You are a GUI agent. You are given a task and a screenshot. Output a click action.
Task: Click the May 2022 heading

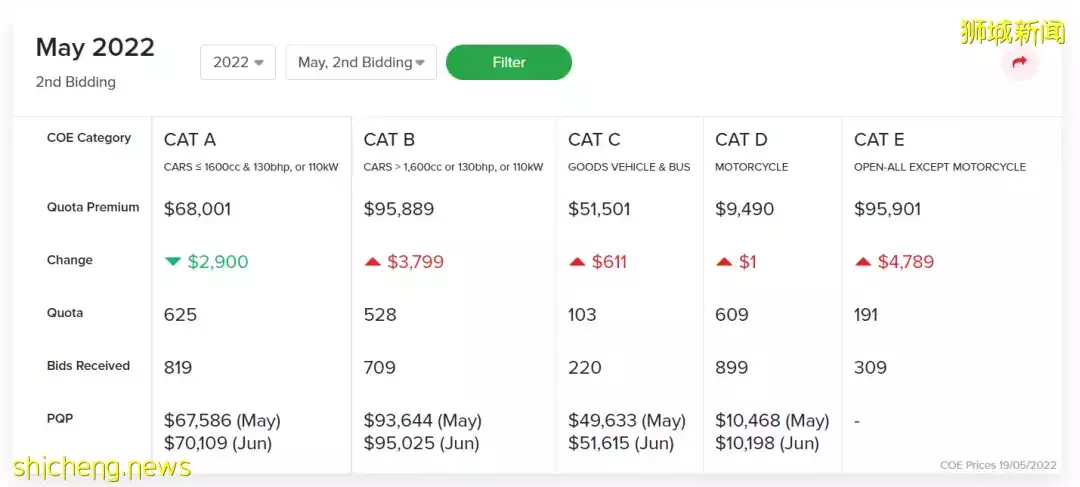(x=95, y=47)
